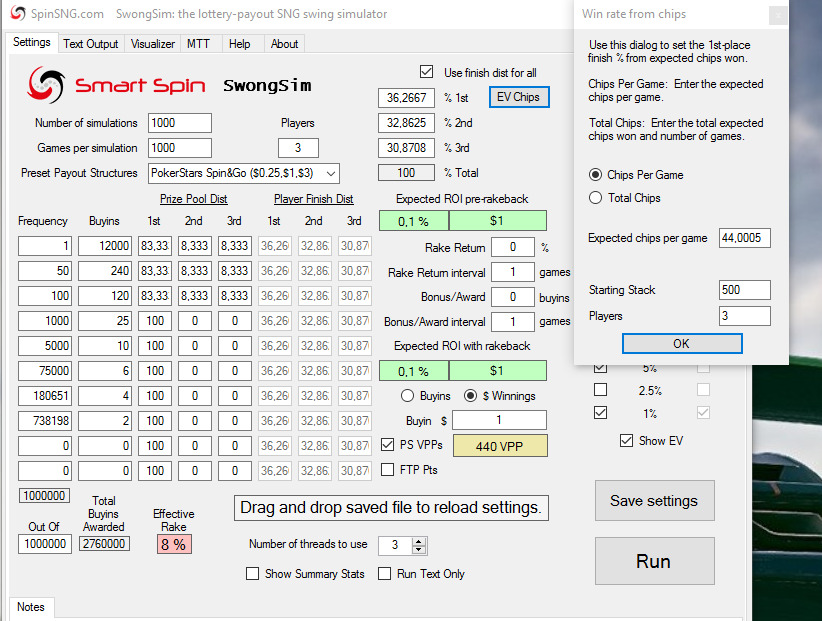The width and height of the screenshot is (822, 621).
Task: Enable Run Text Only checkbox
Action: click(x=384, y=574)
